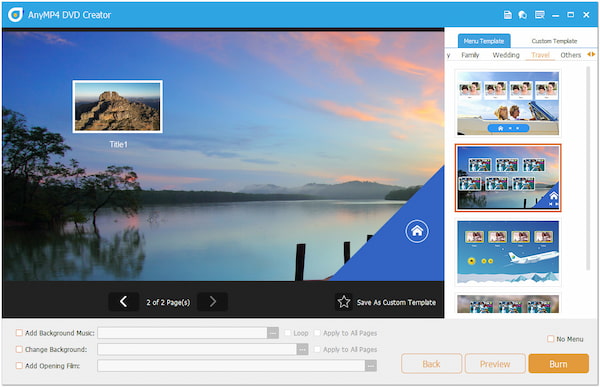Enable Add Opening Film checkbox

point(19,366)
